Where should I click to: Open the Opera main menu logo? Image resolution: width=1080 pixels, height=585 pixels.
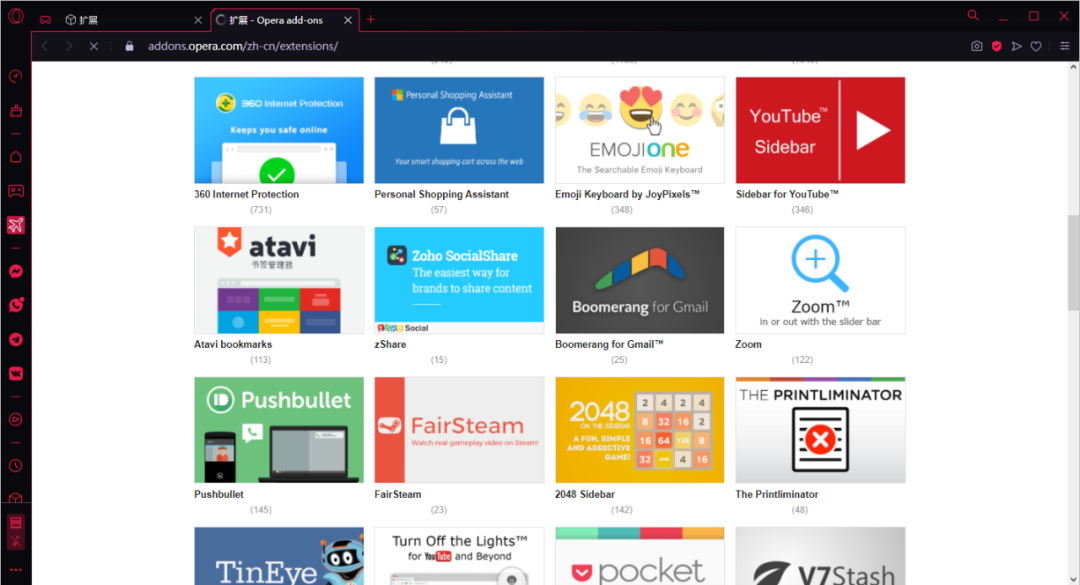[x=15, y=16]
